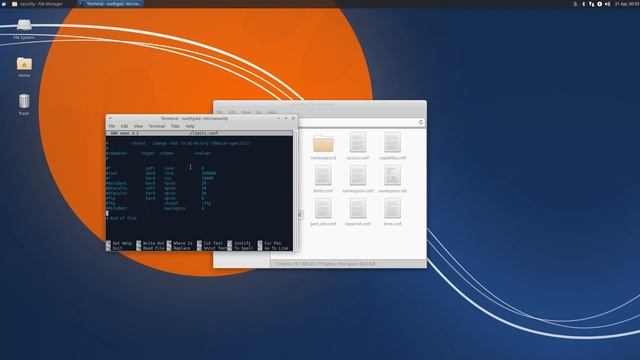Select limits.conf file in File Manager
Image resolution: width=640 pixels, height=360 pixels.
323,179
